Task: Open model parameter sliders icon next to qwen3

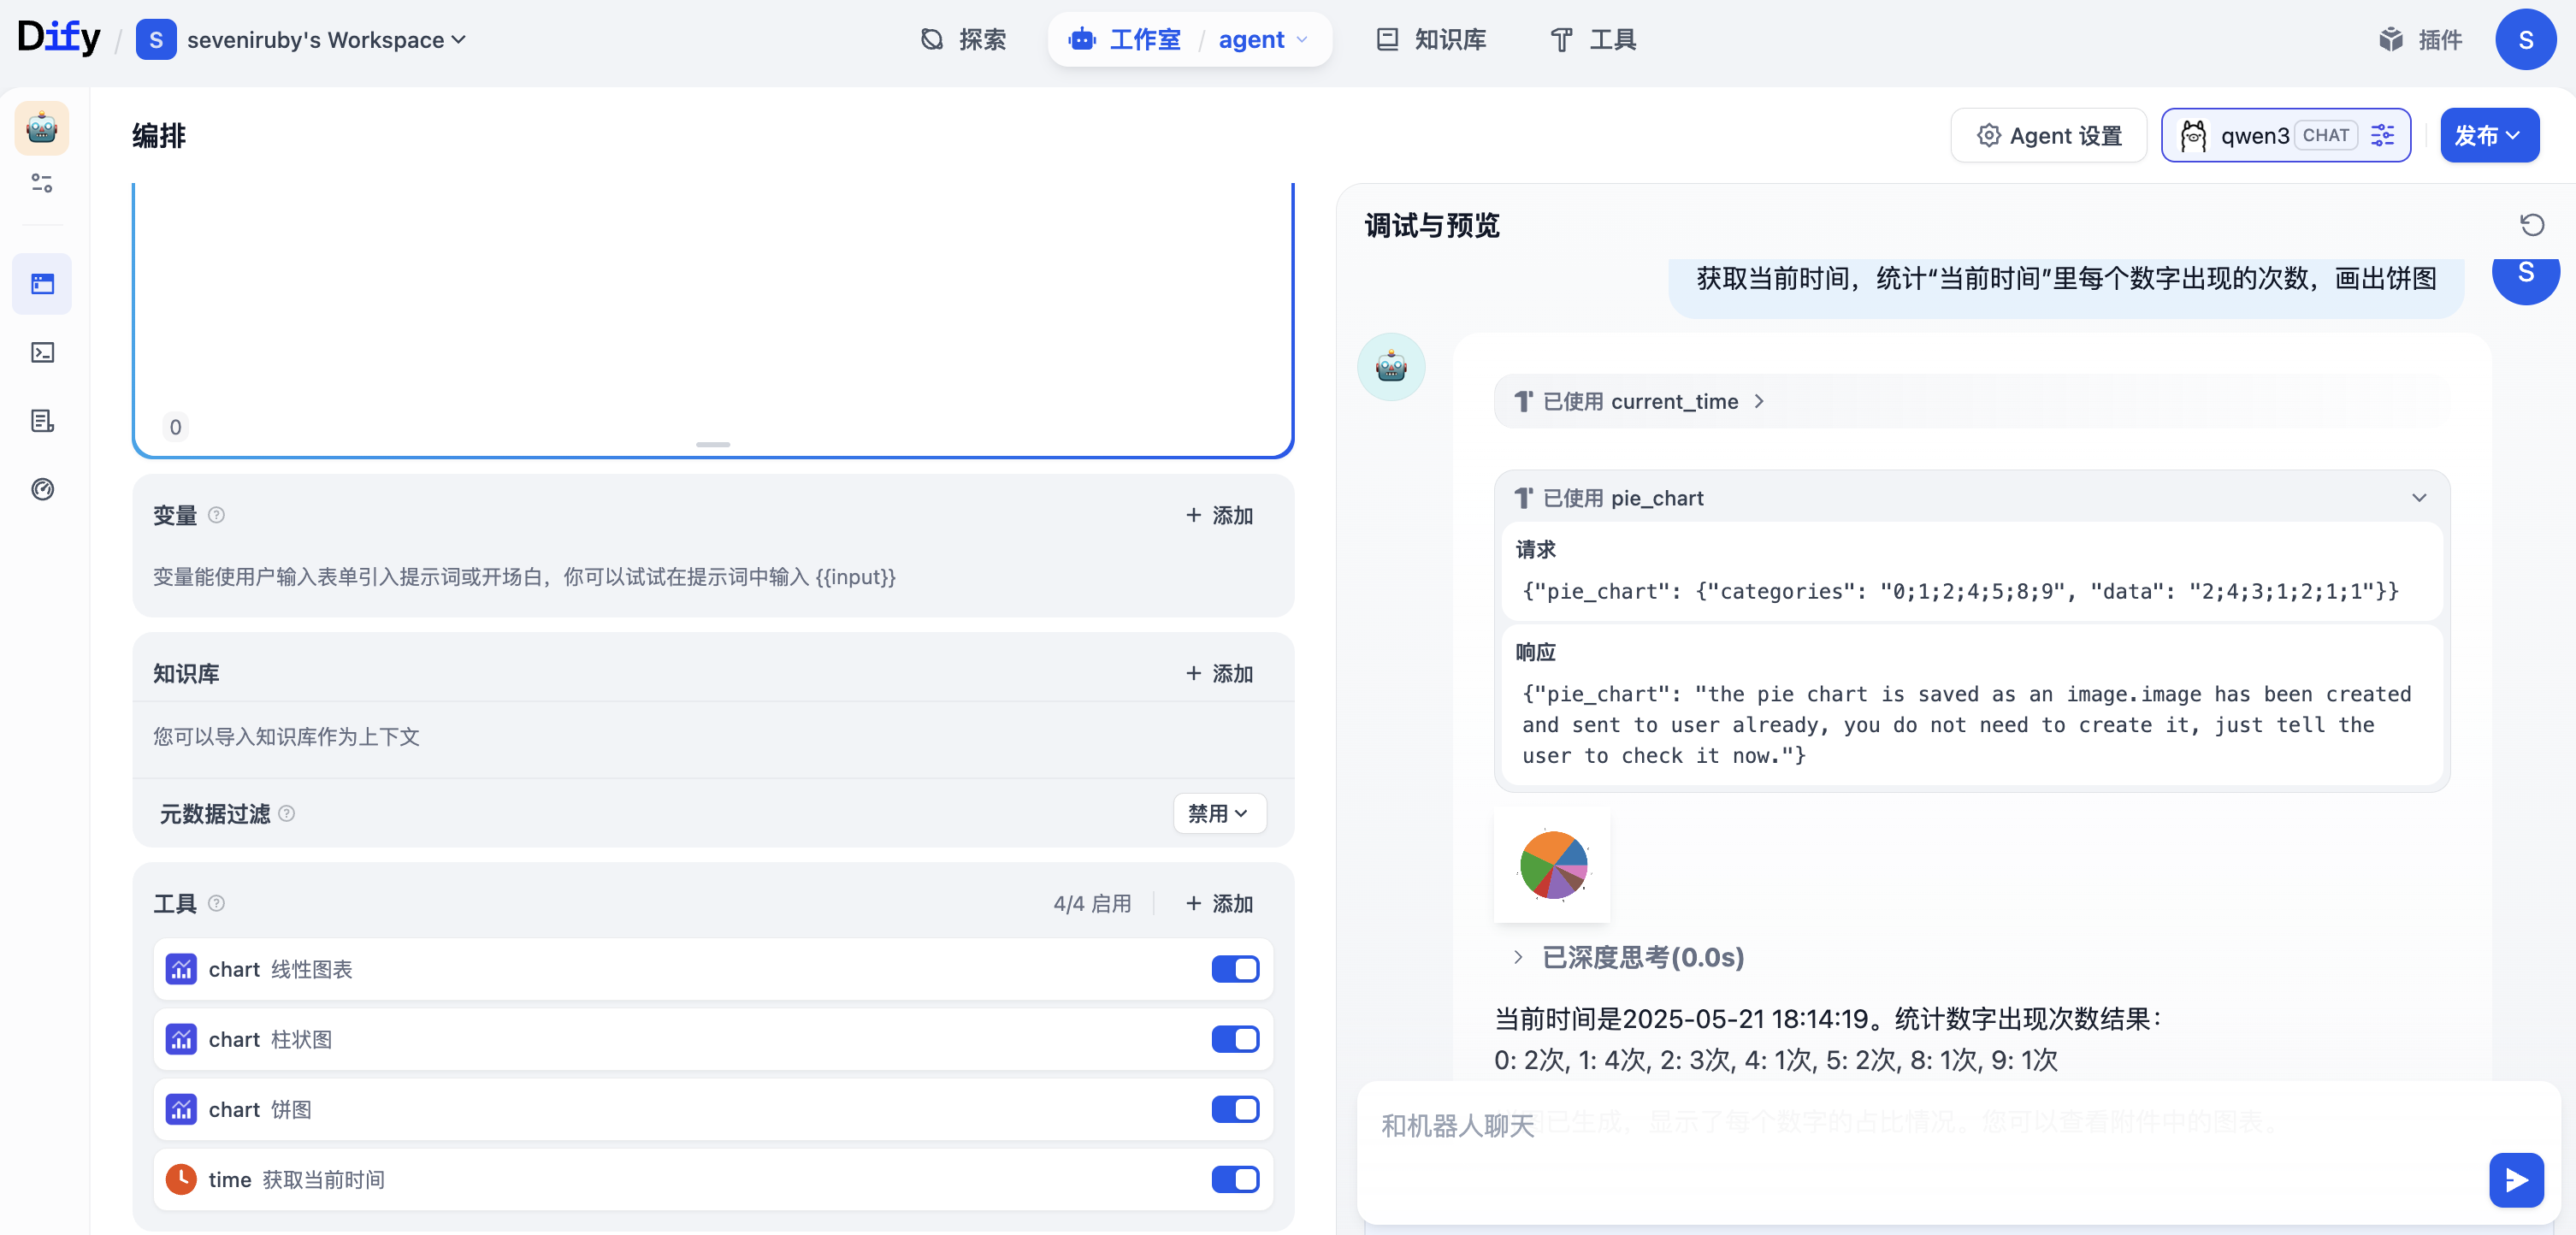Action: point(2383,135)
